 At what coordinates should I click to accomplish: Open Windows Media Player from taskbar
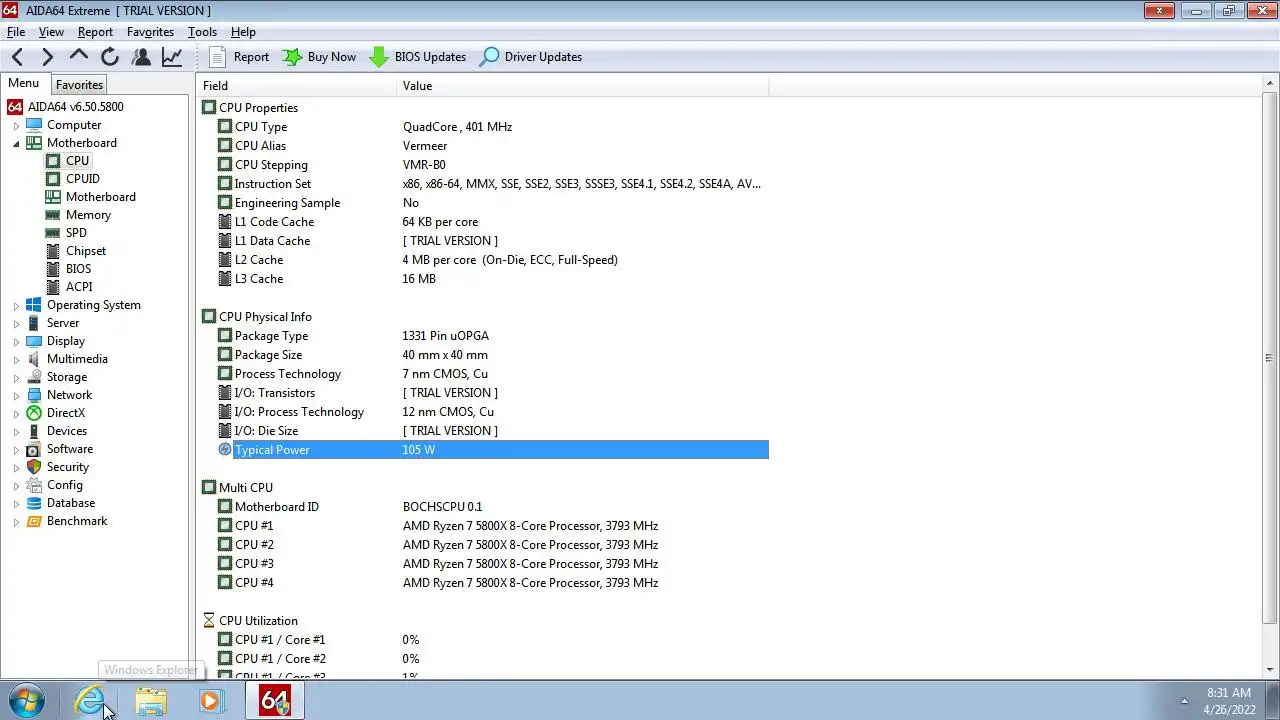211,701
